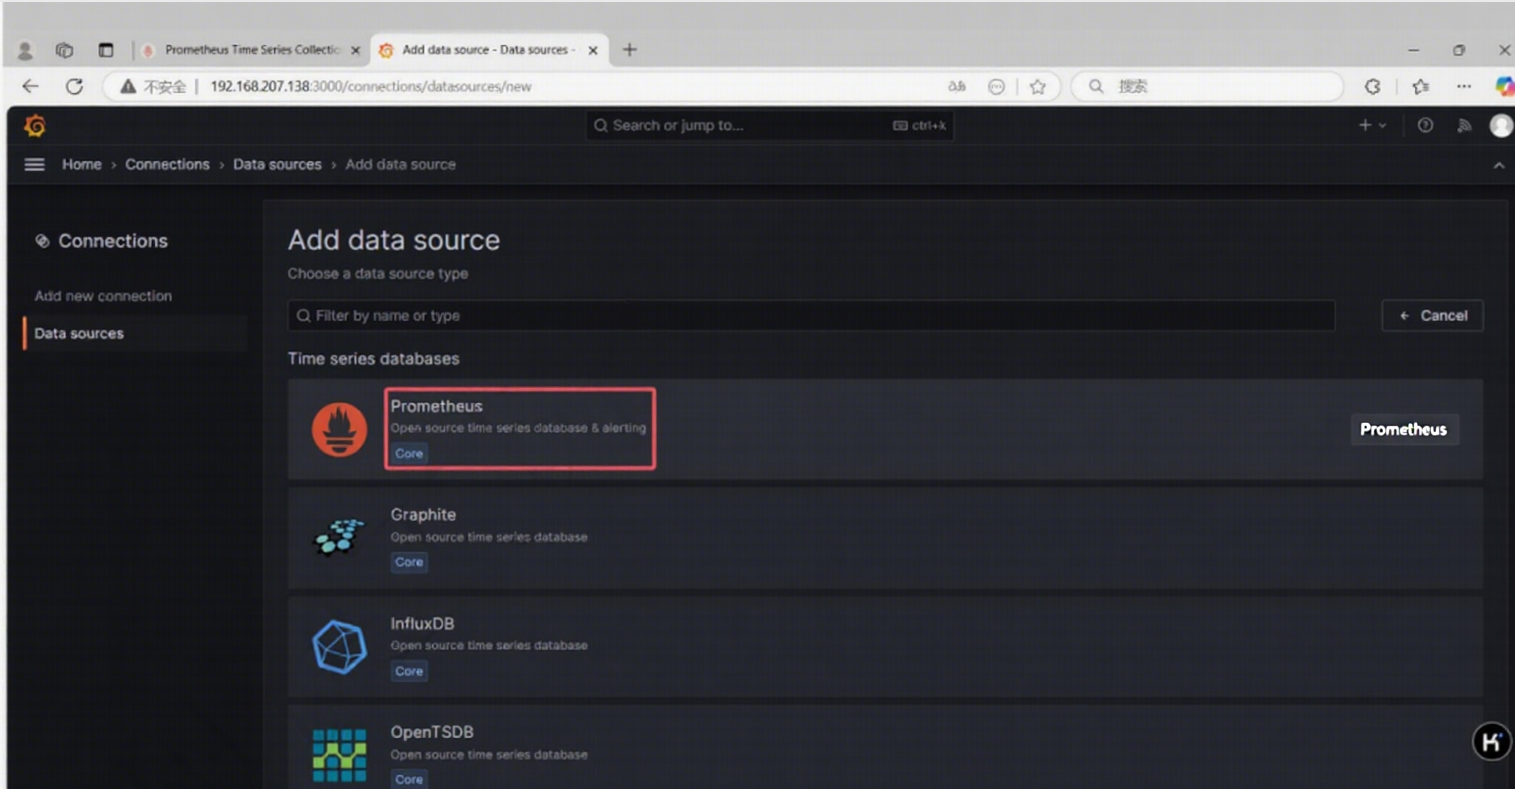1515x789 pixels.
Task: Click the translate icon in address bar
Action: coord(957,87)
